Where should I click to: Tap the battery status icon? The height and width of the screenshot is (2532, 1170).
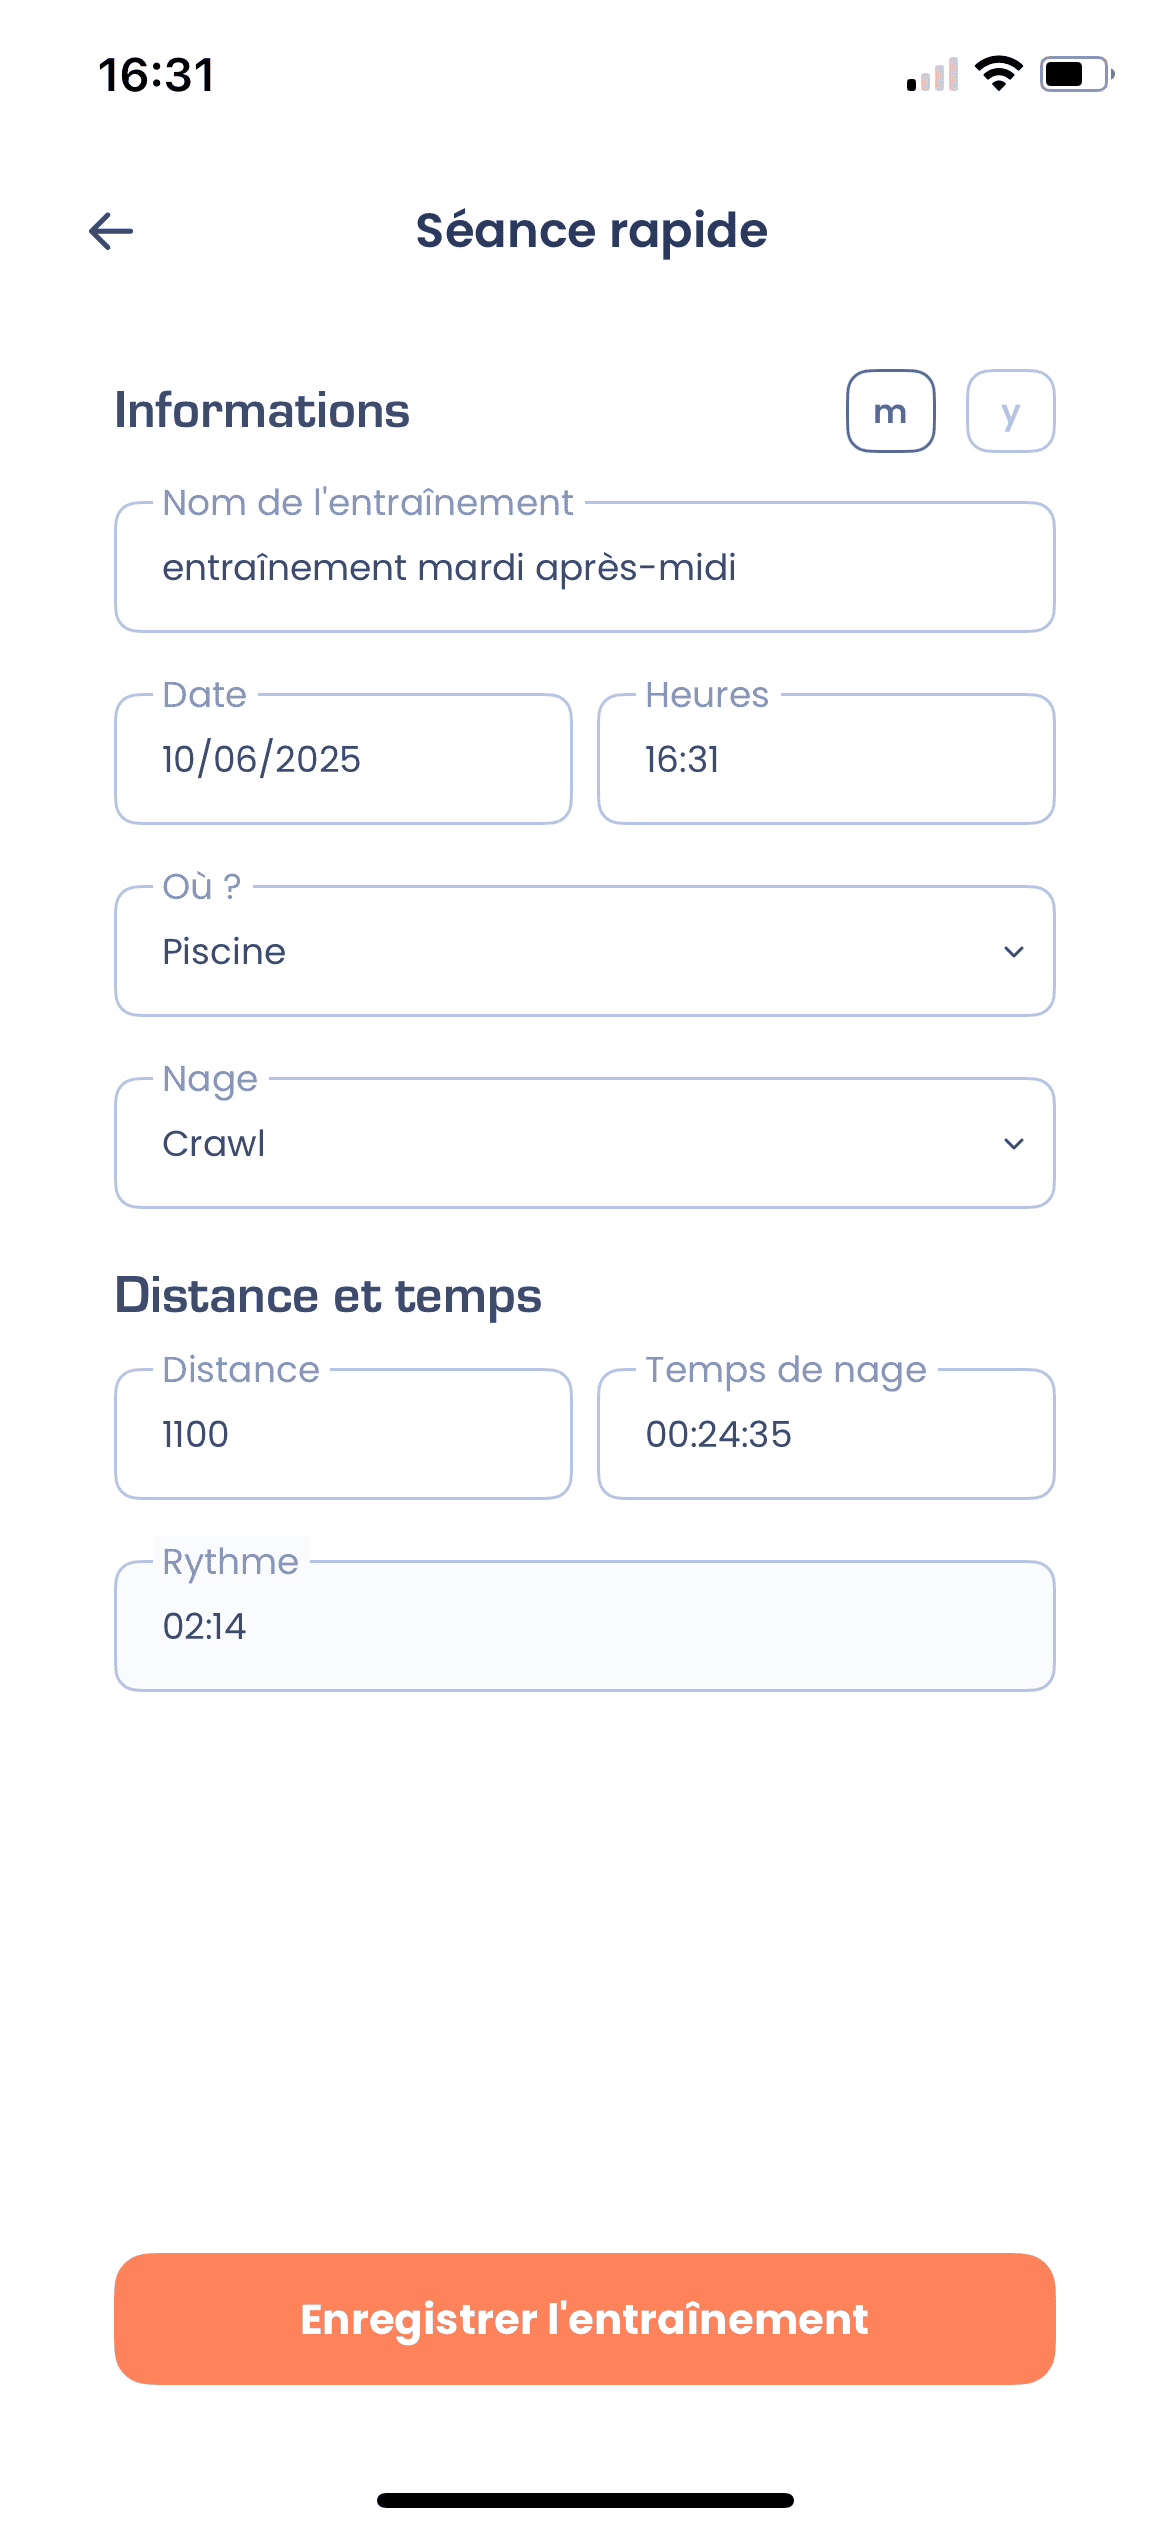pos(1076,74)
